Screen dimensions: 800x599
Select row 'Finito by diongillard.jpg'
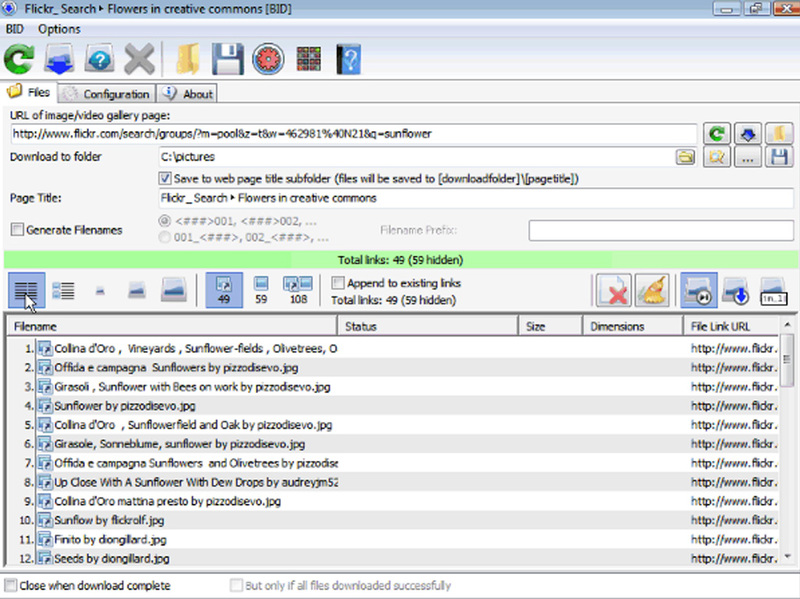point(393,539)
